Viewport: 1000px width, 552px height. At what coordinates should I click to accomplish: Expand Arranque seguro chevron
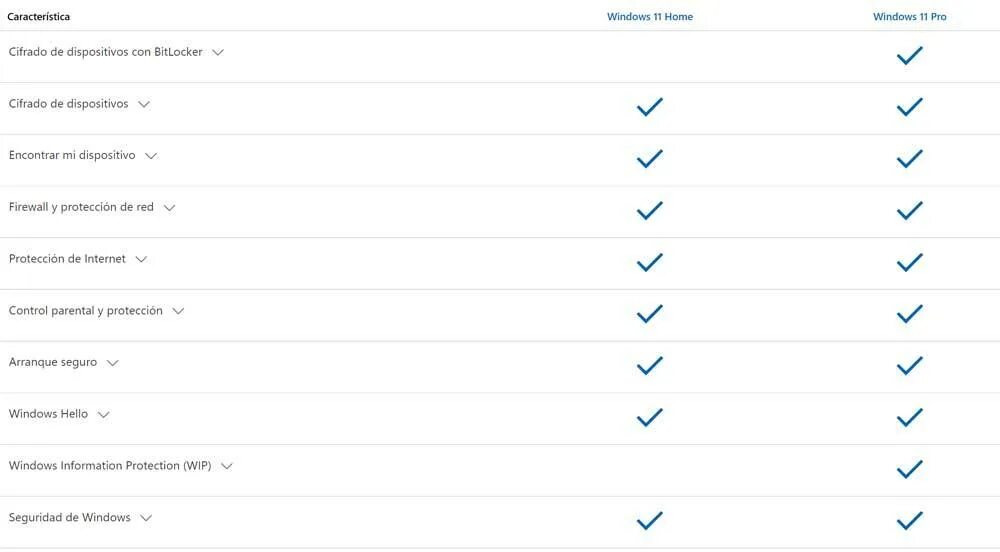pyautogui.click(x=112, y=363)
